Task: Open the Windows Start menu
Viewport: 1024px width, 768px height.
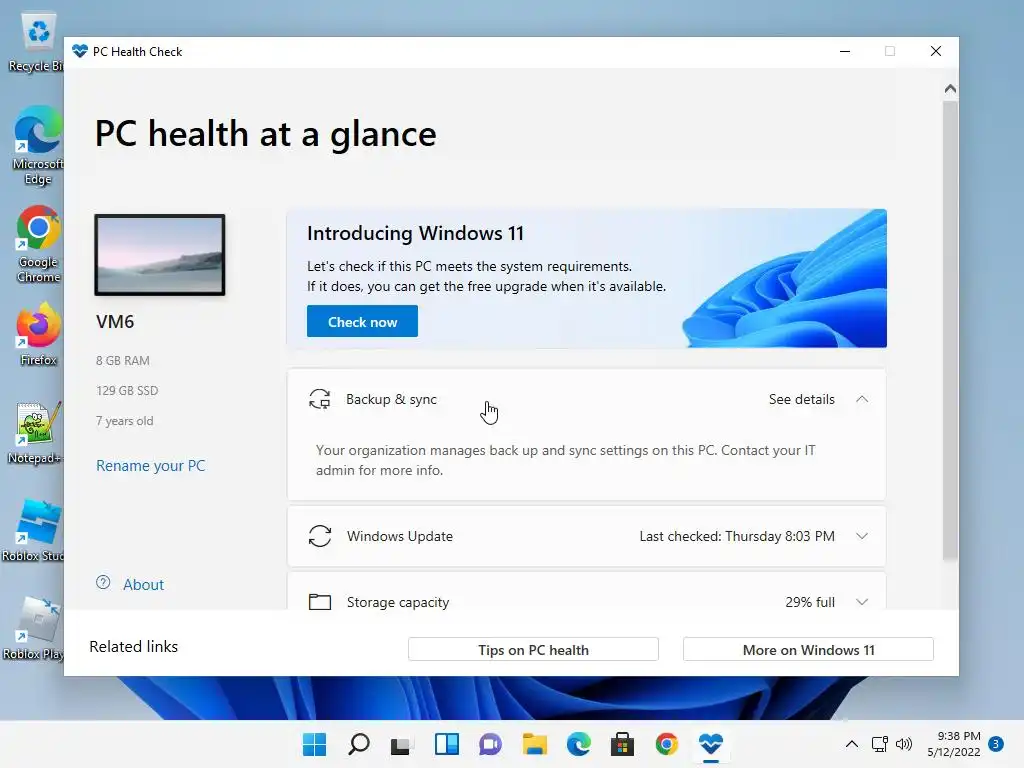Action: pyautogui.click(x=314, y=744)
